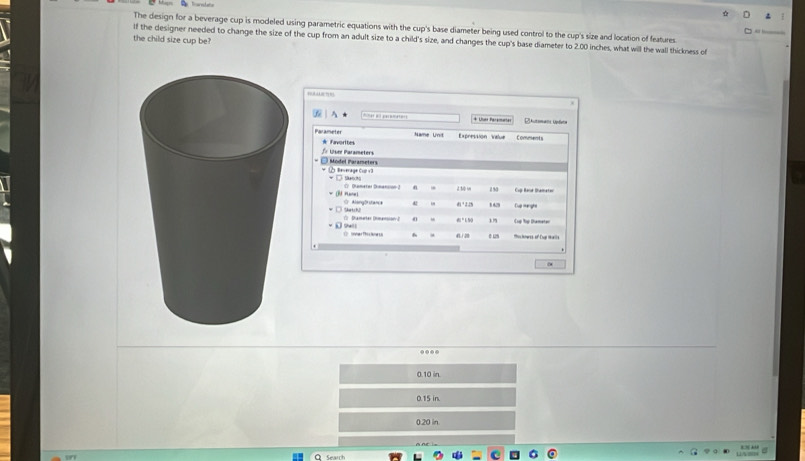
Task: Click the Favorites row star icon
Action: (x=324, y=142)
